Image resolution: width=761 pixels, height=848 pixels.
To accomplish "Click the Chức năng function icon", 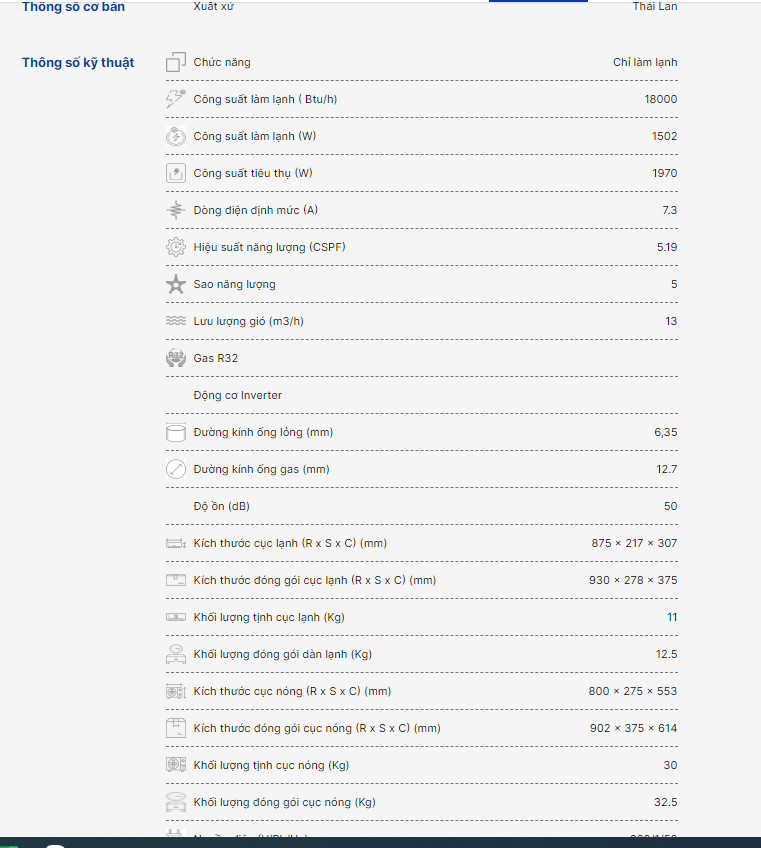I will [176, 62].
